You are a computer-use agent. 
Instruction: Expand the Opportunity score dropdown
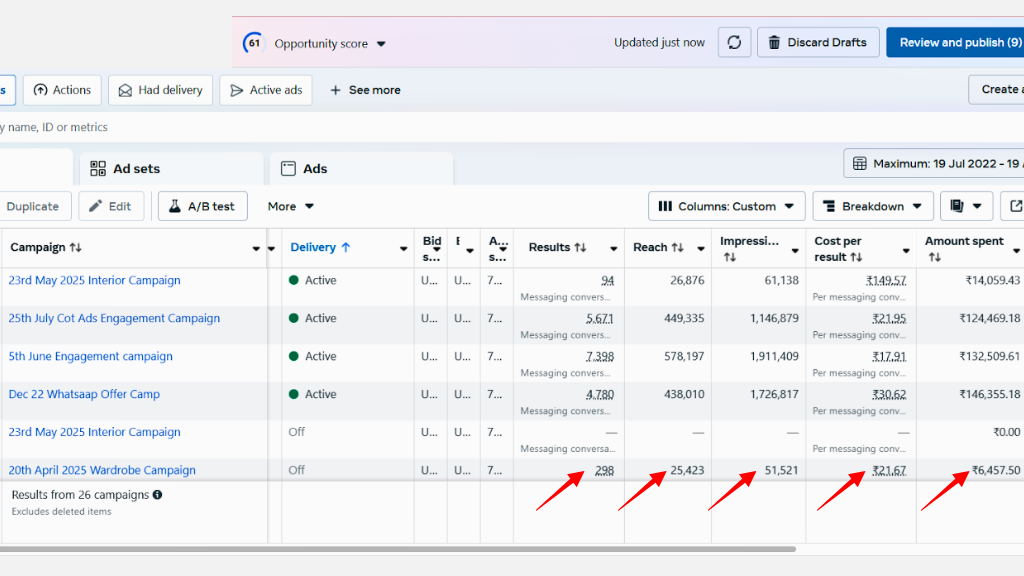(381, 44)
